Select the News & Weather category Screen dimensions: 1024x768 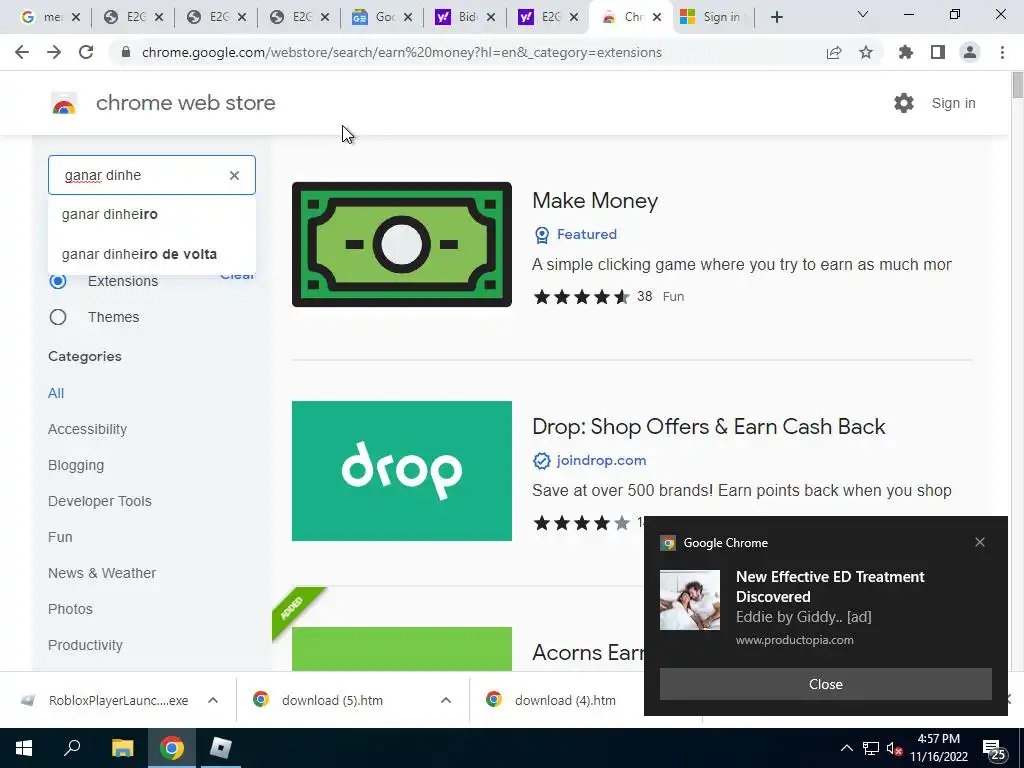(x=102, y=573)
